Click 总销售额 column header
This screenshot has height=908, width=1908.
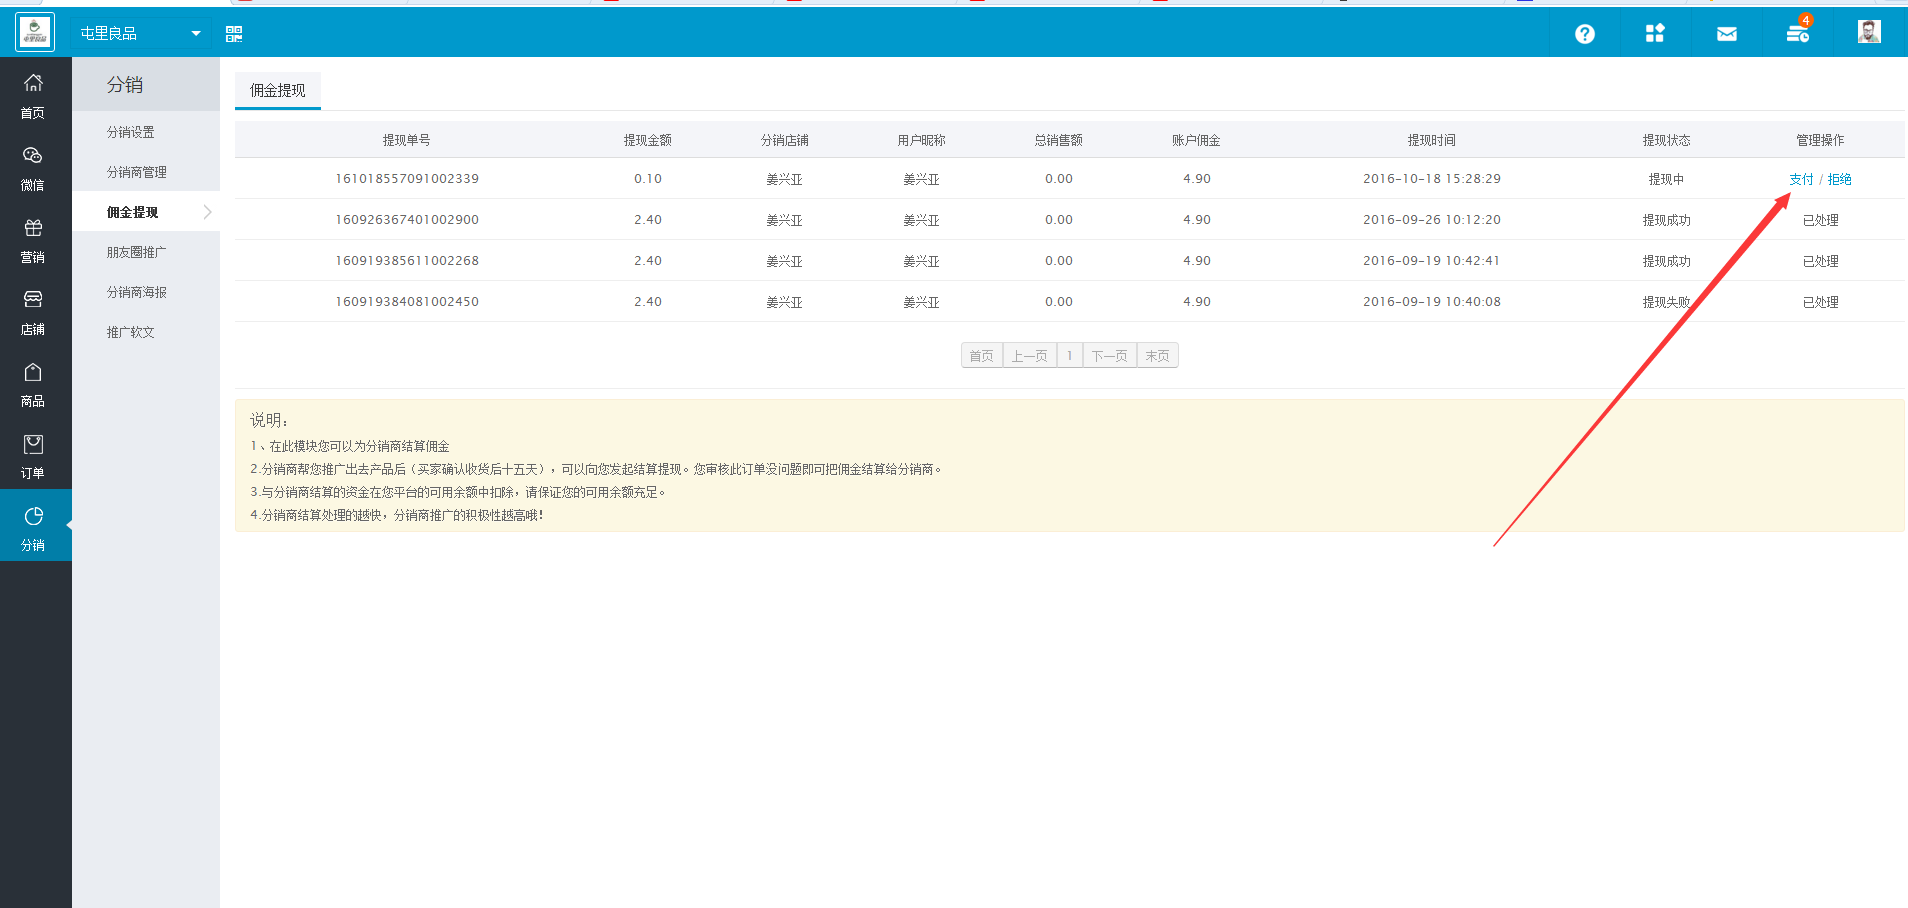coord(1059,140)
